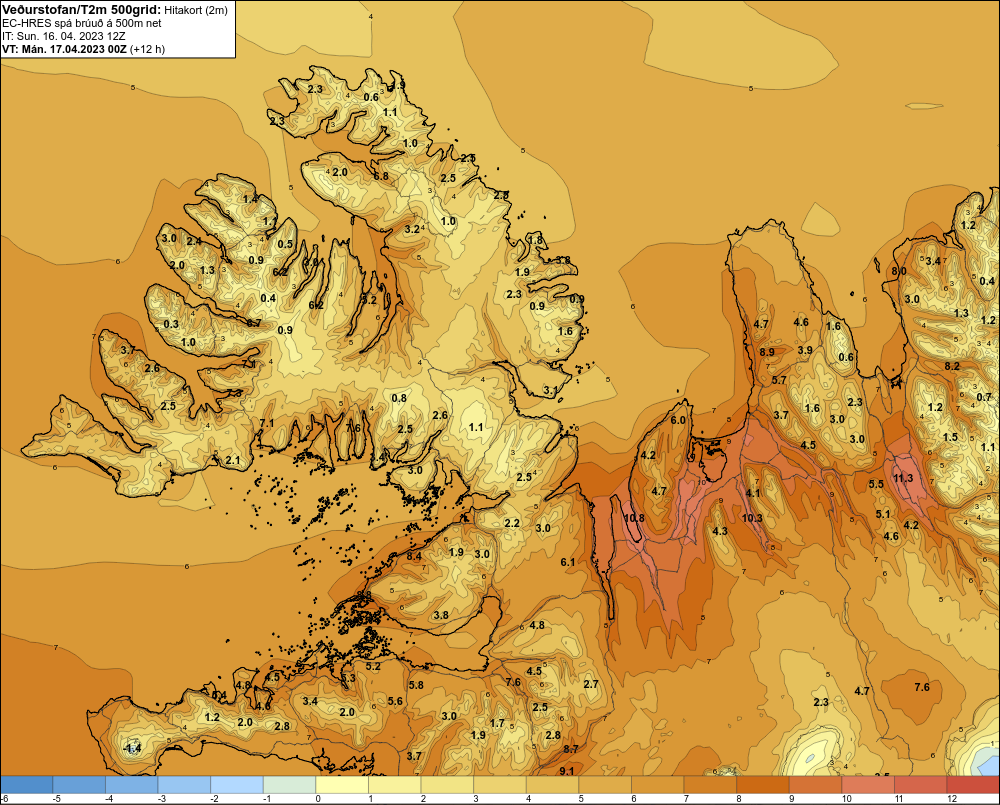Click the 5.1 temperature value
The width and height of the screenshot is (1000, 805).
pyautogui.click(x=883, y=514)
